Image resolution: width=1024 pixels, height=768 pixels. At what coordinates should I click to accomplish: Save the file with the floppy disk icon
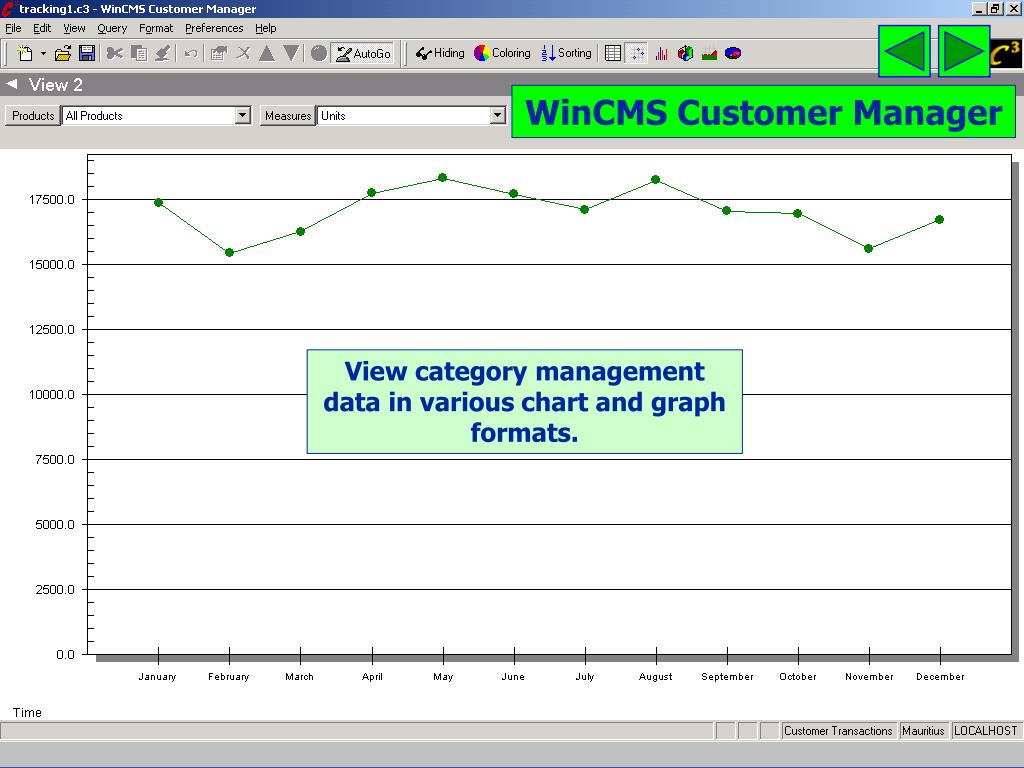[x=87, y=54]
